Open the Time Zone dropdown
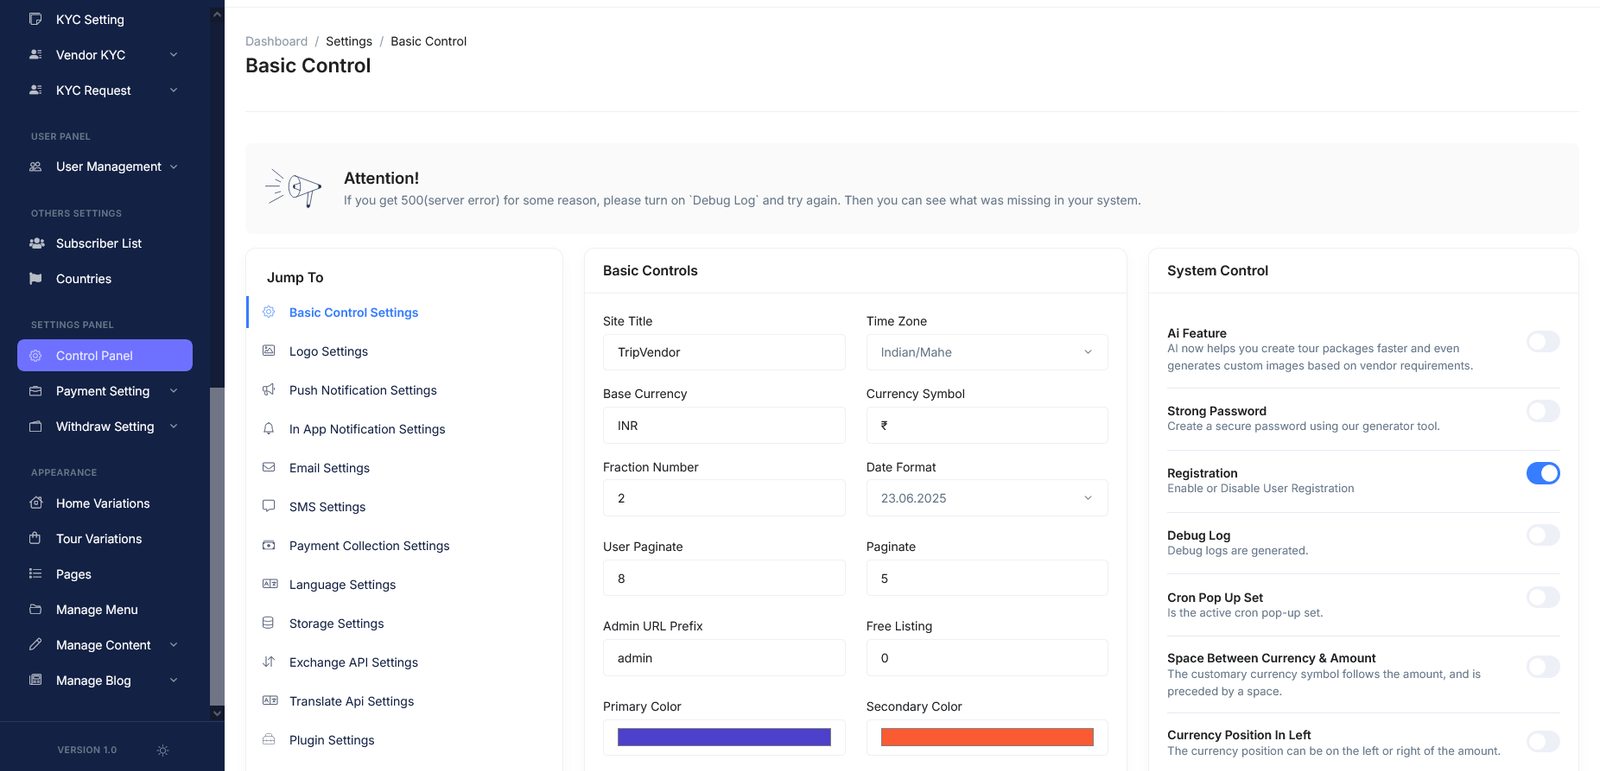Screen dimensions: 1600x771 pyautogui.click(x=986, y=352)
